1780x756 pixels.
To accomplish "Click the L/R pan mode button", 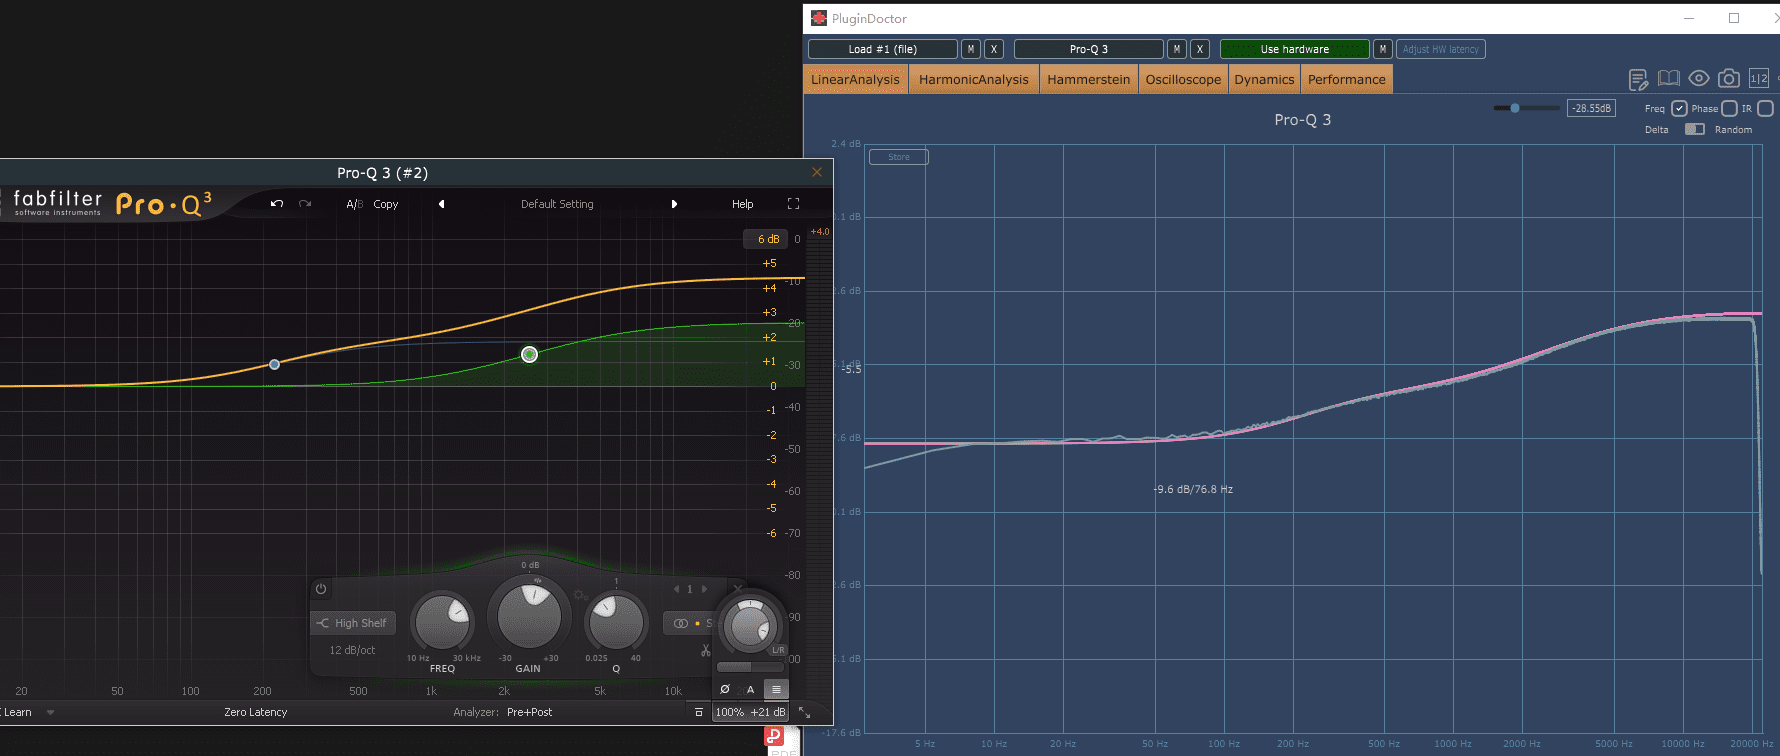I will click(778, 650).
